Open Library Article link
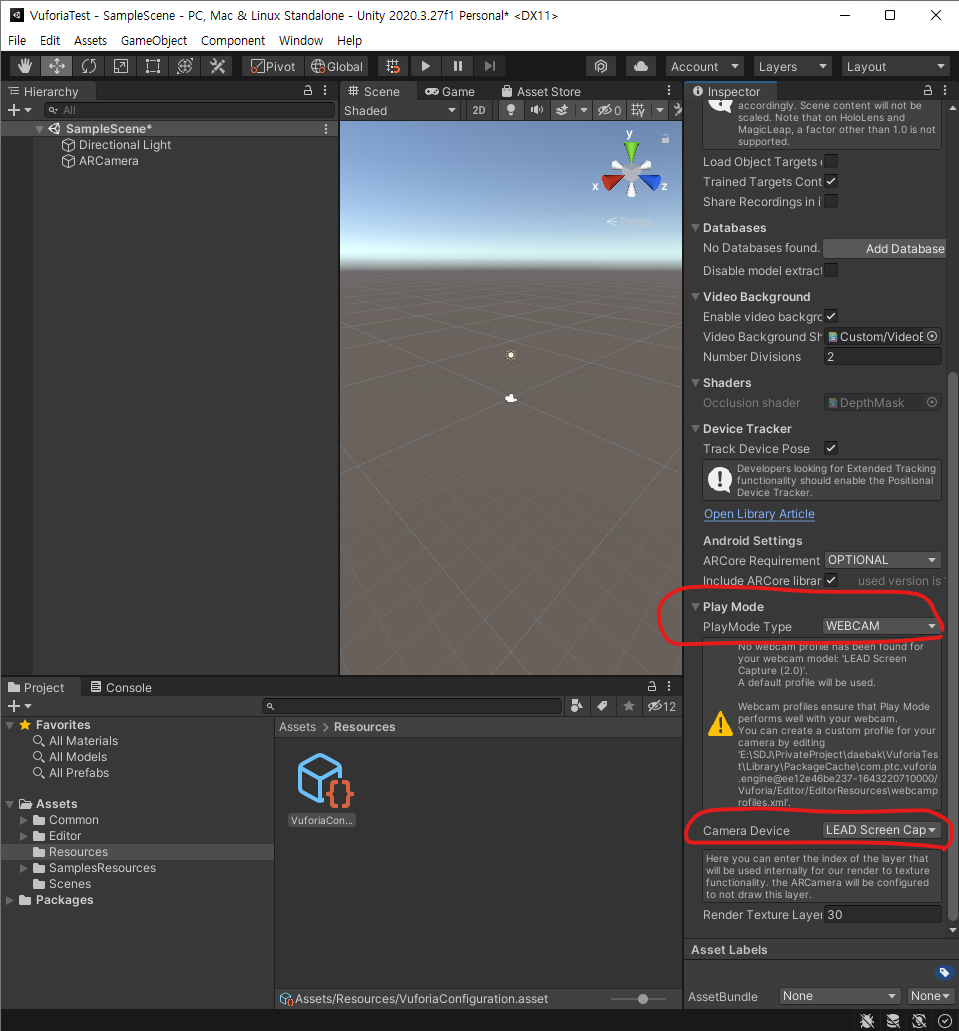The image size is (959, 1031). click(759, 514)
